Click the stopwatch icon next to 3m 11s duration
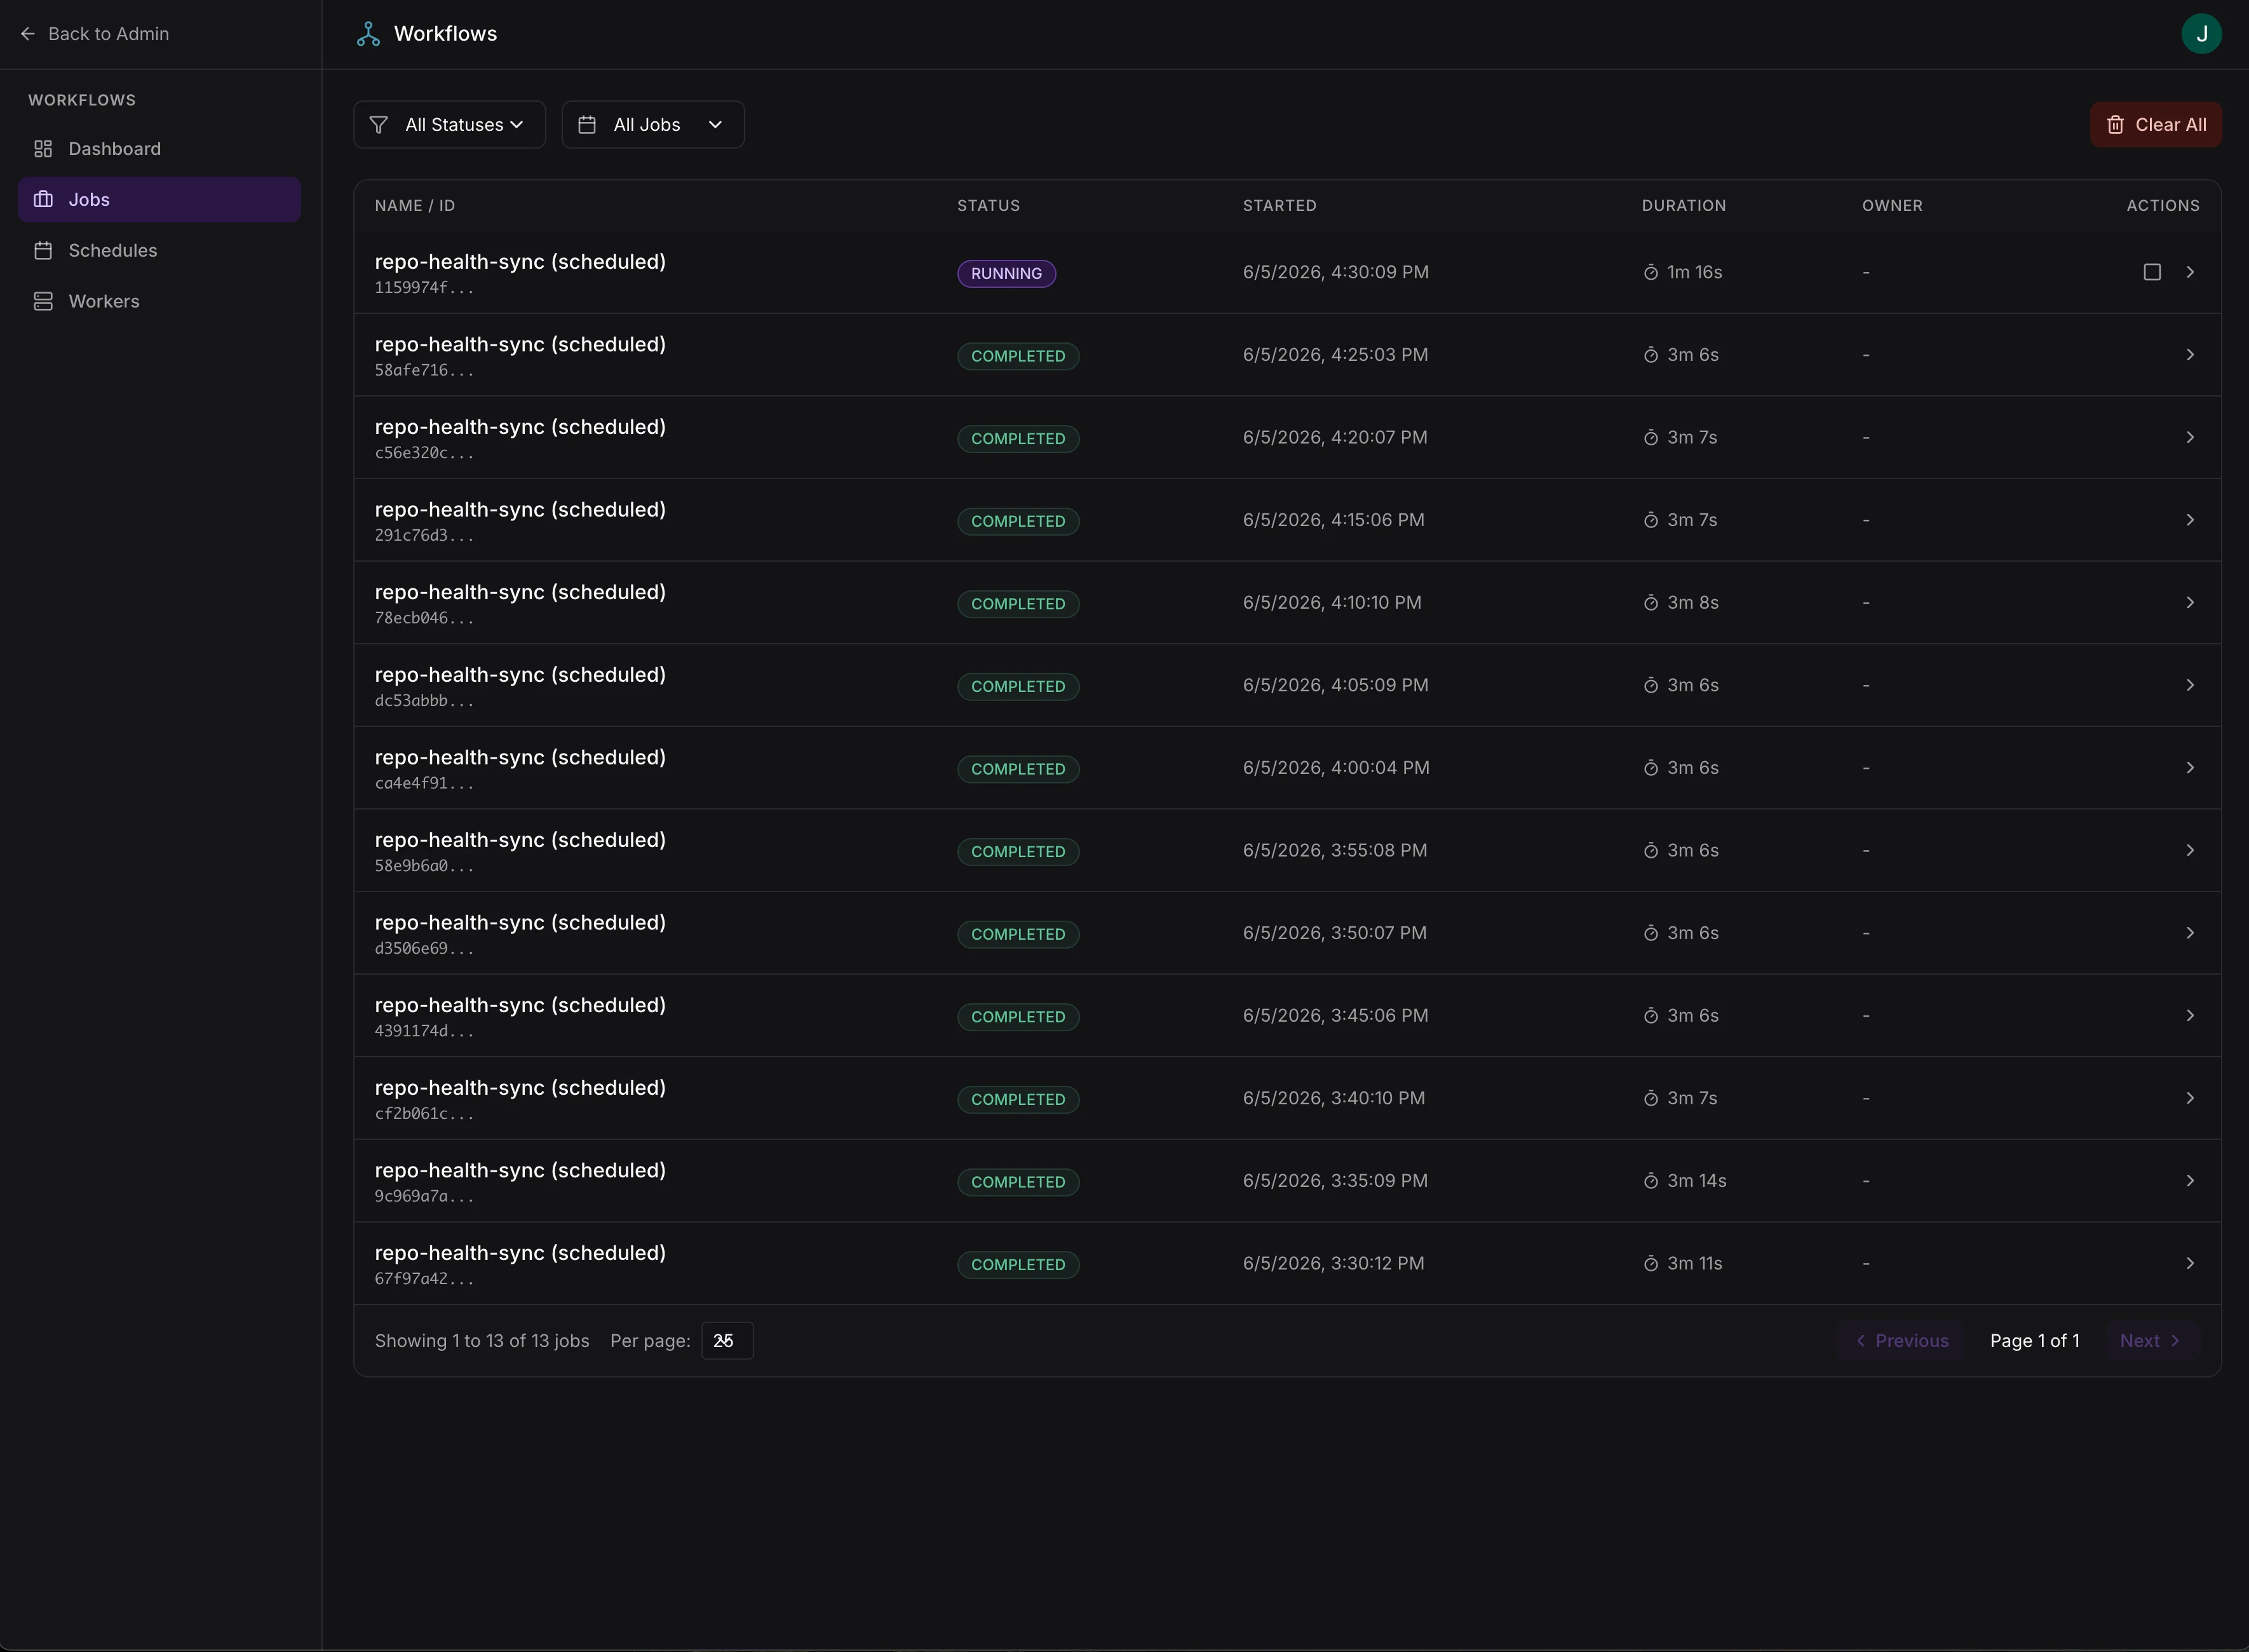This screenshot has height=1652, width=2249. click(x=1651, y=1264)
